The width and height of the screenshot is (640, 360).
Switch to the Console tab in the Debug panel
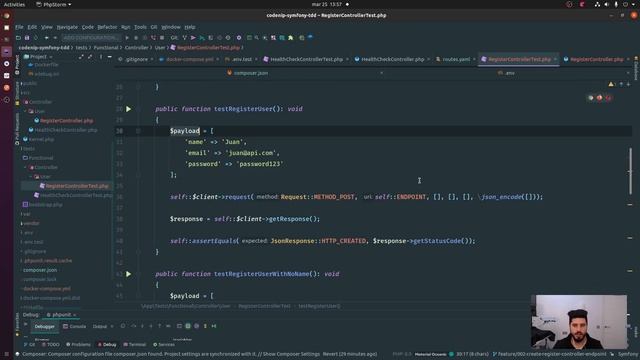75,327
